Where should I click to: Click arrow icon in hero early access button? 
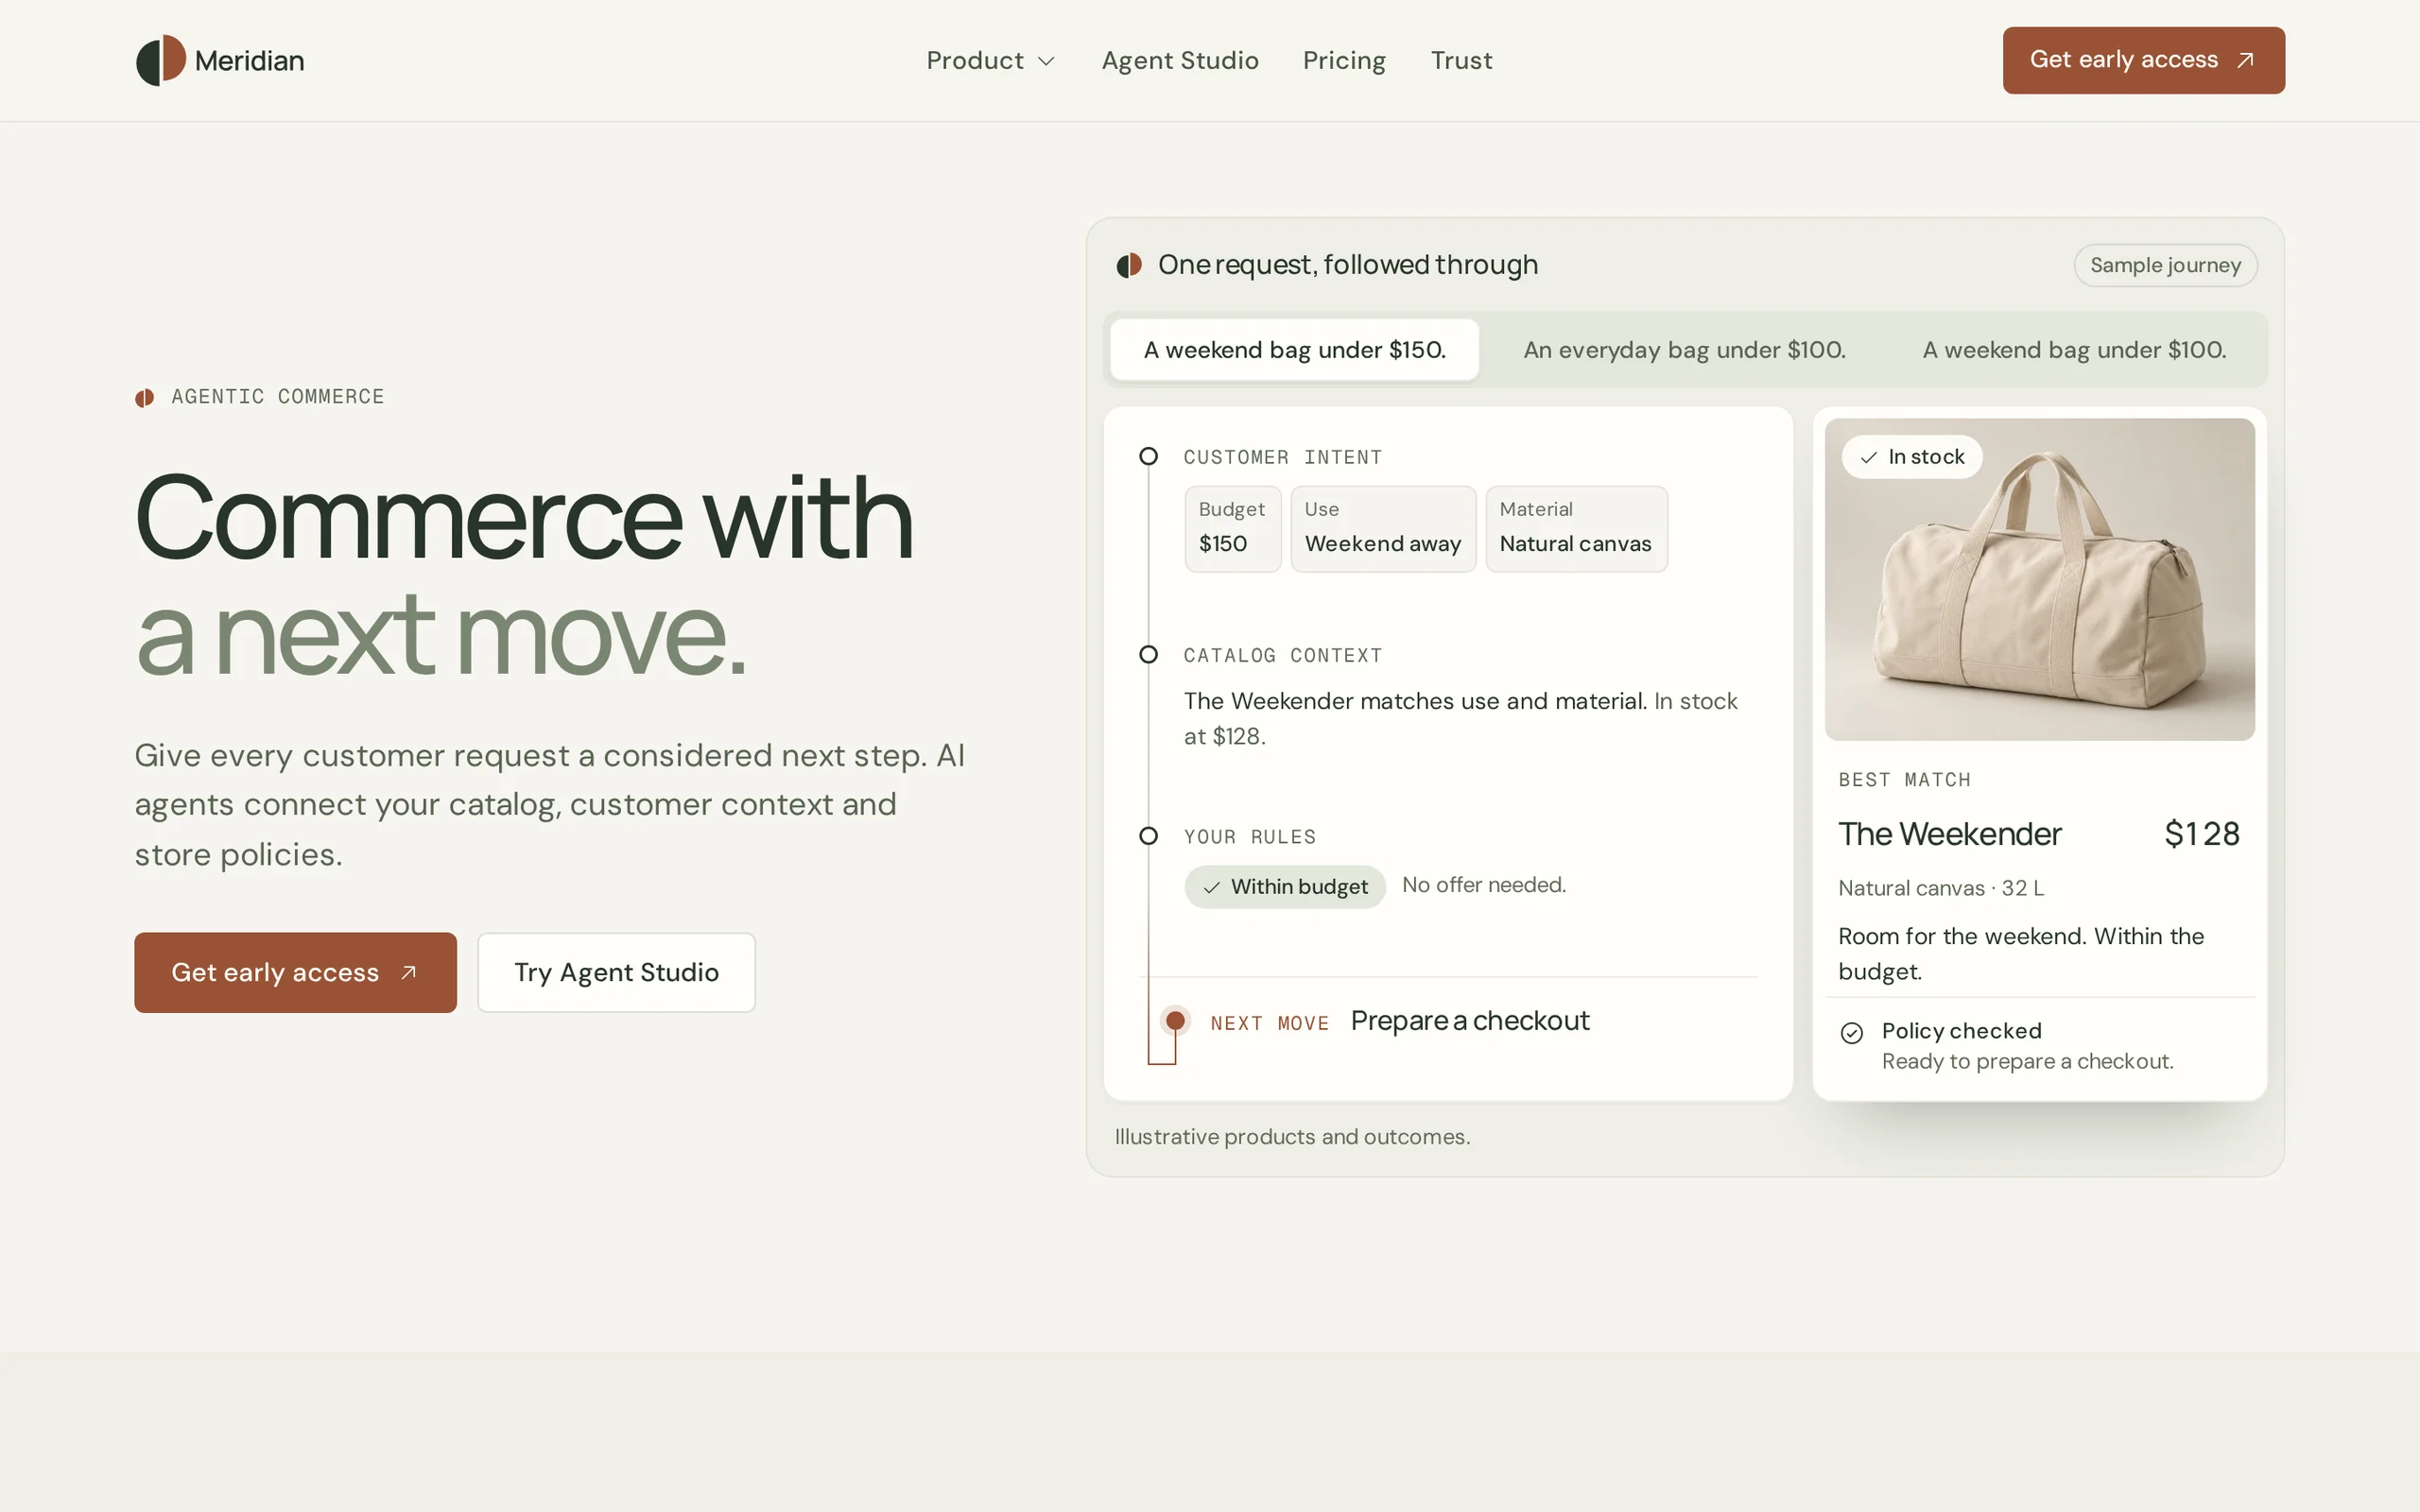(x=408, y=972)
